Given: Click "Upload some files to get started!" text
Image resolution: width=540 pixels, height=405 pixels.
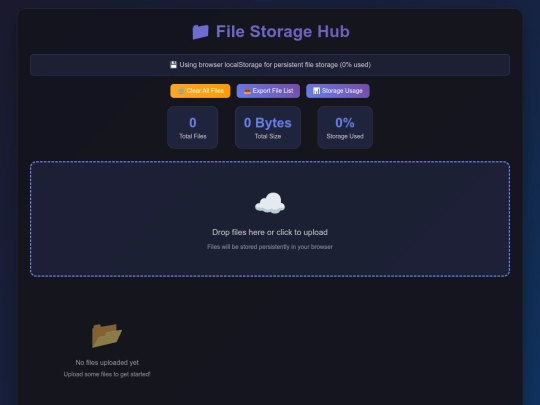Looking at the screenshot, I should 107,374.
